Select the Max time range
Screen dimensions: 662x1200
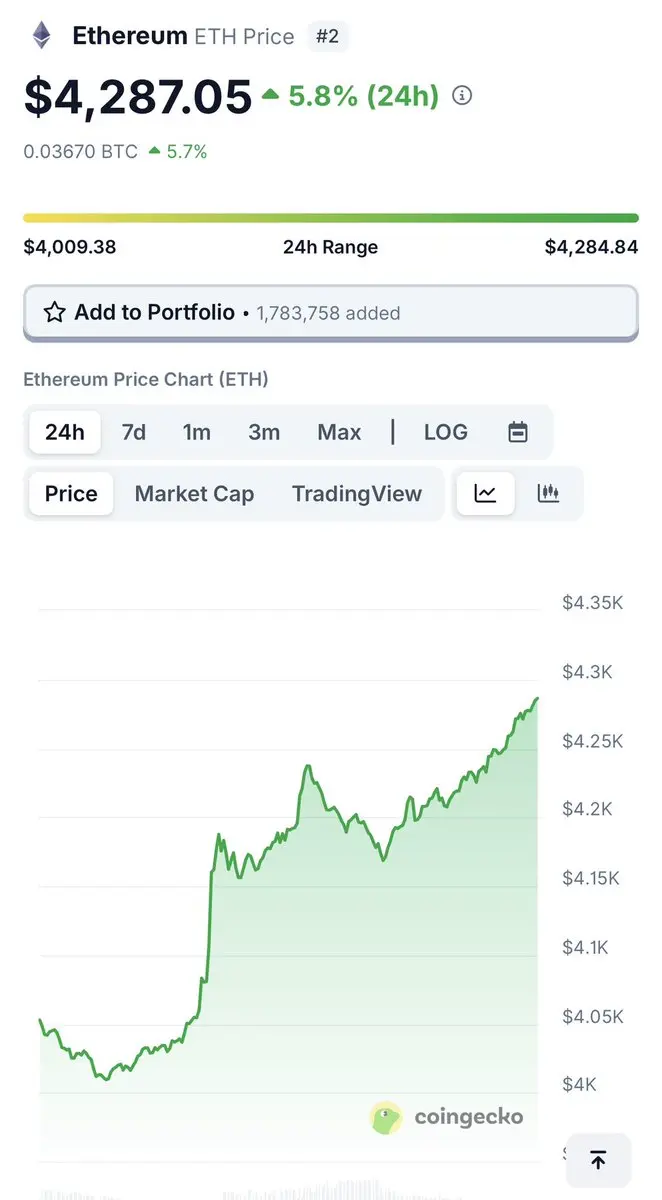pos(339,432)
